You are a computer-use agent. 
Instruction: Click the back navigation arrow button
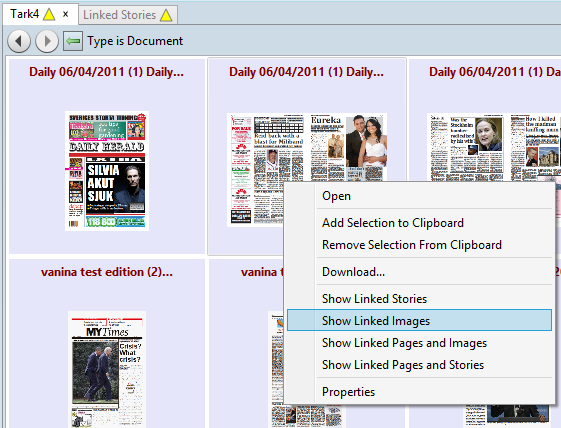19,41
